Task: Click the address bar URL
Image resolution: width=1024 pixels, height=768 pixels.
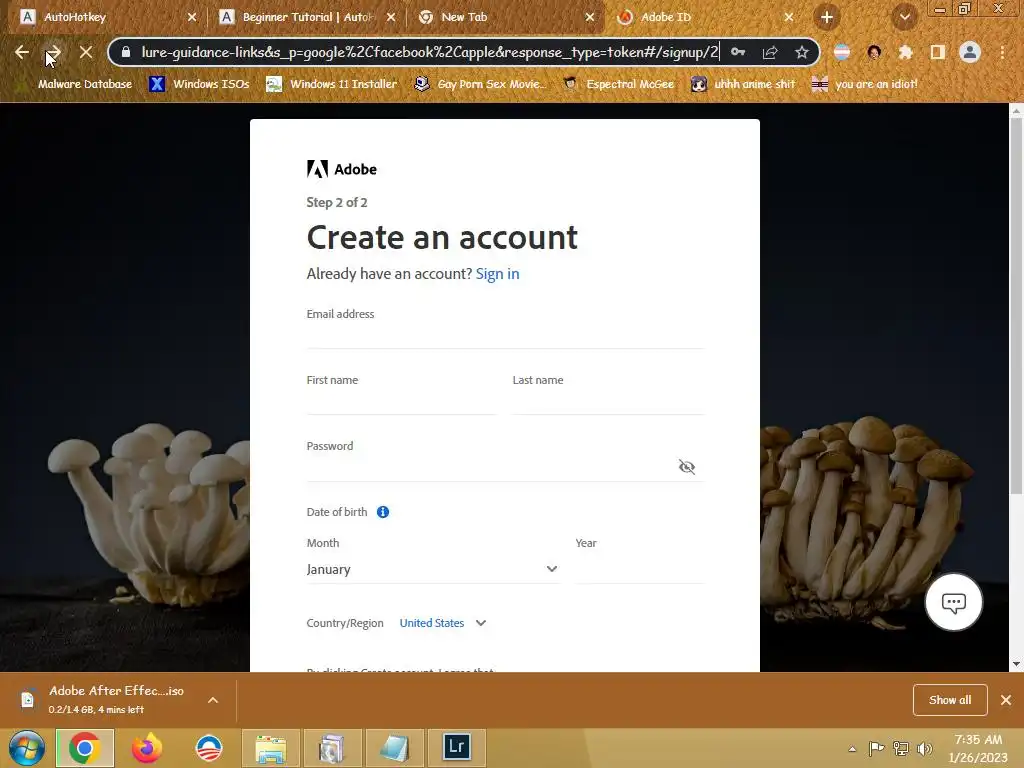Action: 430,52
